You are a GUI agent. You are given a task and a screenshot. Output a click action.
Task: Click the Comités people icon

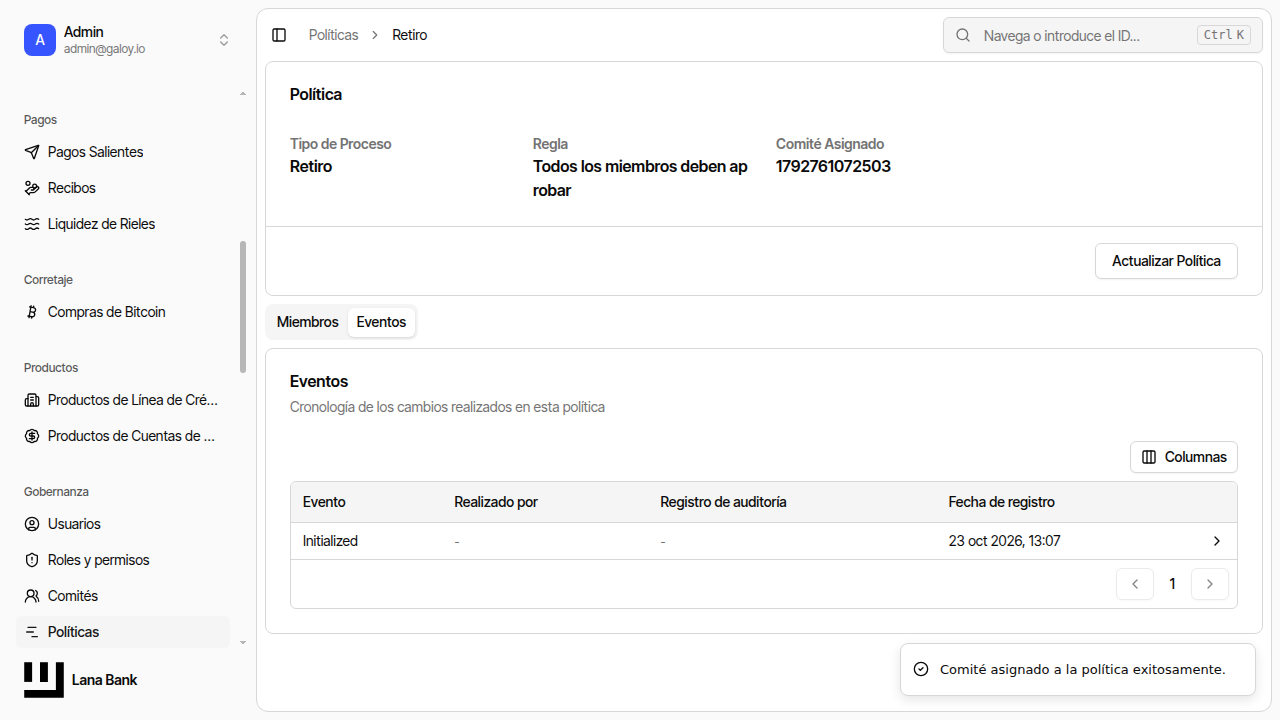click(32, 596)
